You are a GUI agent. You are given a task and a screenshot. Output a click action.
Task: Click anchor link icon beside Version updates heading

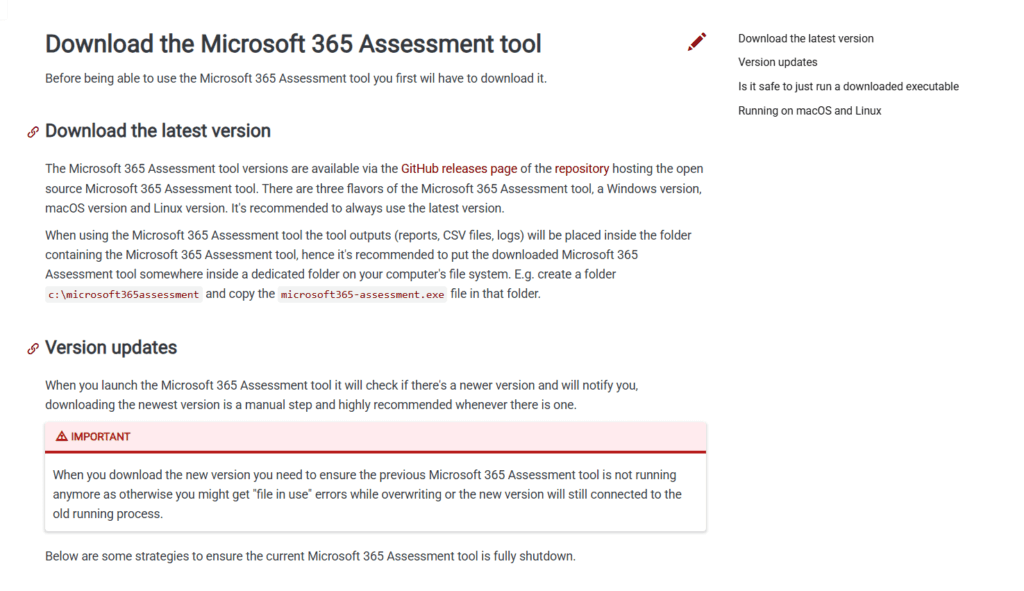33,349
